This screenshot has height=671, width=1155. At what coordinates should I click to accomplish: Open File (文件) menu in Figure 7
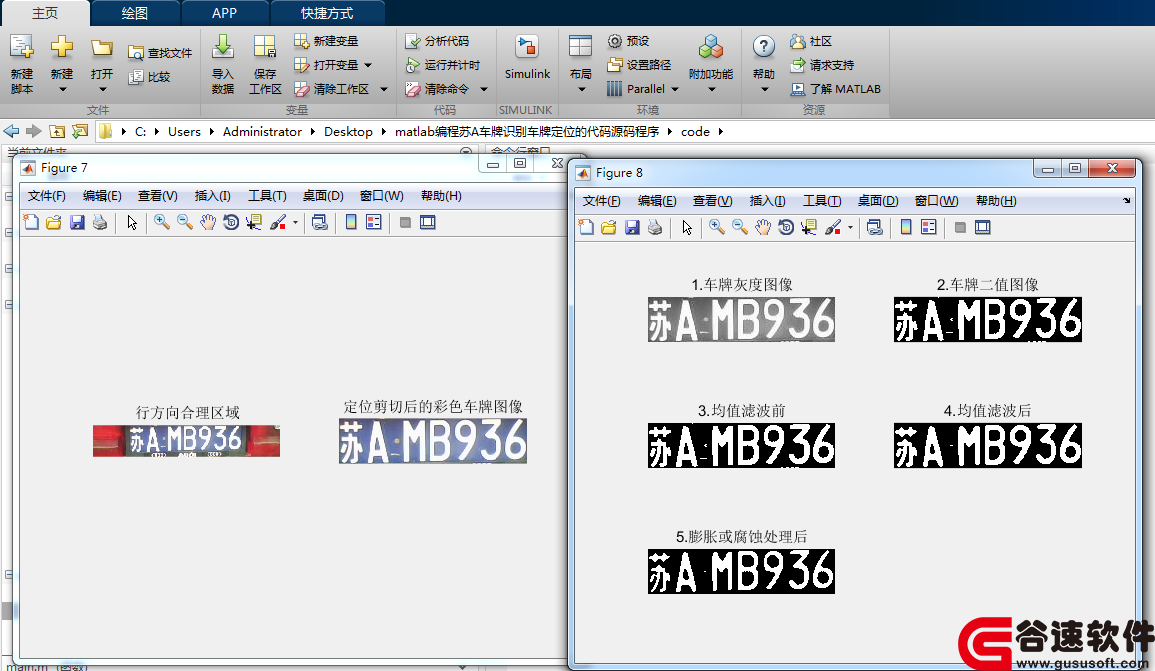46,195
